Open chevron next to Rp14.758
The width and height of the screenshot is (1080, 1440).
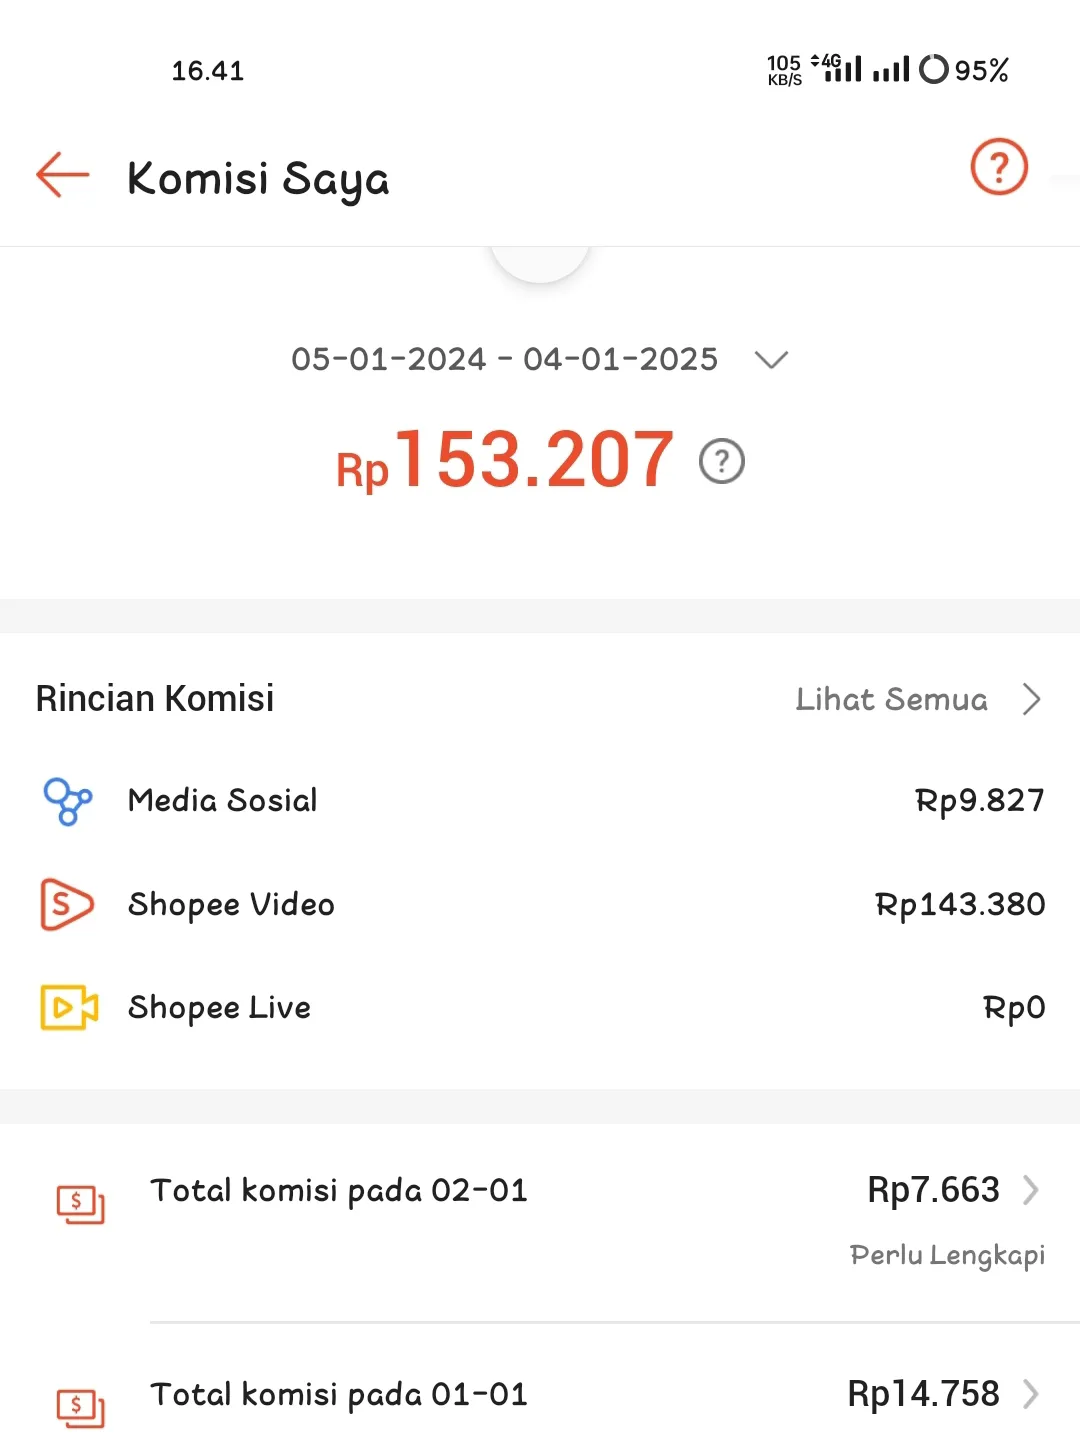[1031, 1394]
